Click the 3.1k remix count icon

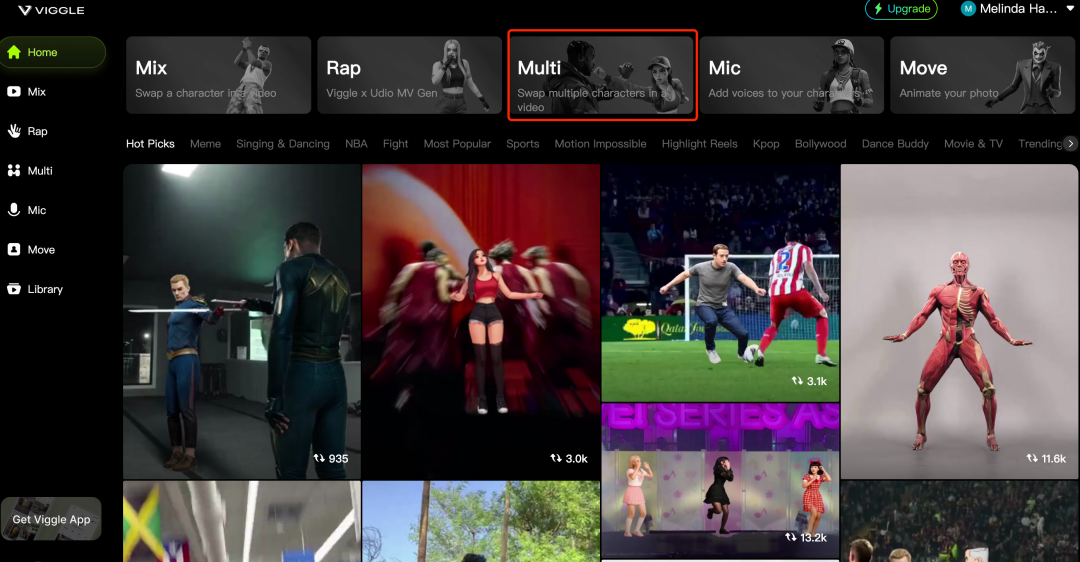797,381
